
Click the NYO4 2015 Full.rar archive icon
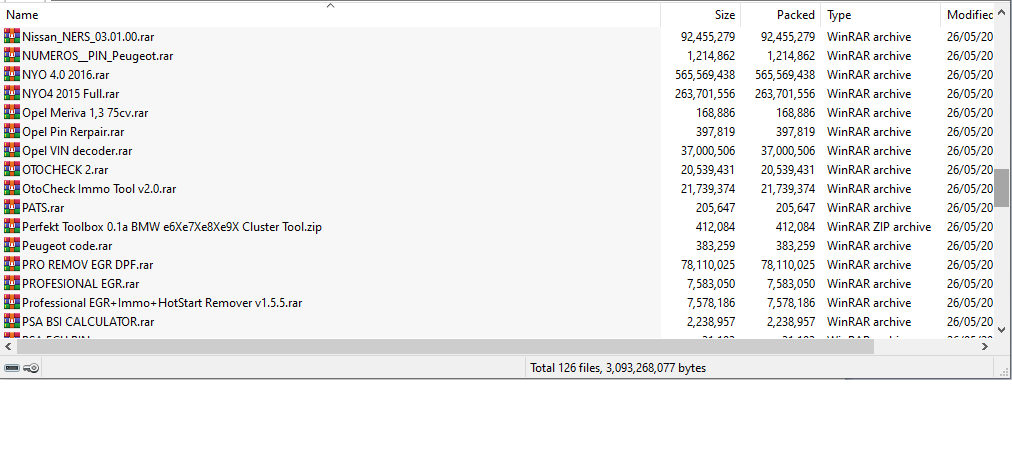click(12, 94)
